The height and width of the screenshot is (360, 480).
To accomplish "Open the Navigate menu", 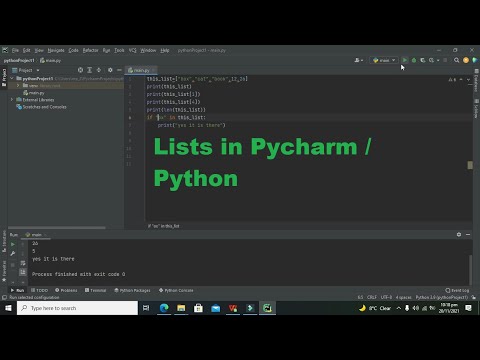I will tap(56, 50).
